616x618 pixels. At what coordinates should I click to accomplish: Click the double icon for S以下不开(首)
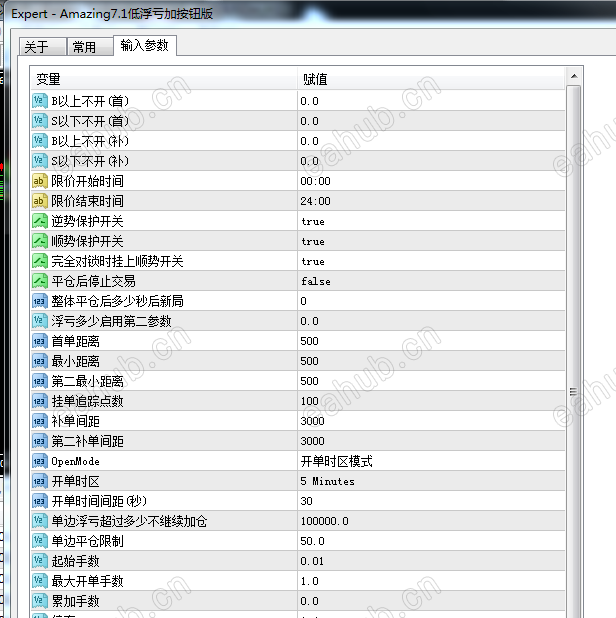(x=39, y=121)
